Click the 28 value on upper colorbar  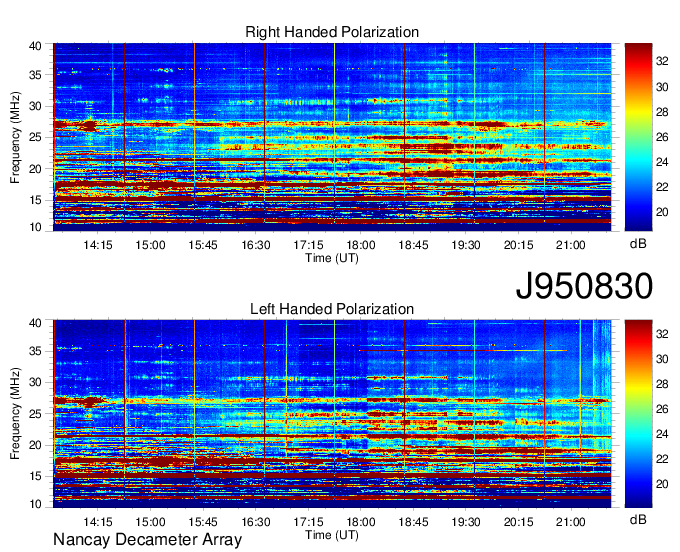point(662,112)
